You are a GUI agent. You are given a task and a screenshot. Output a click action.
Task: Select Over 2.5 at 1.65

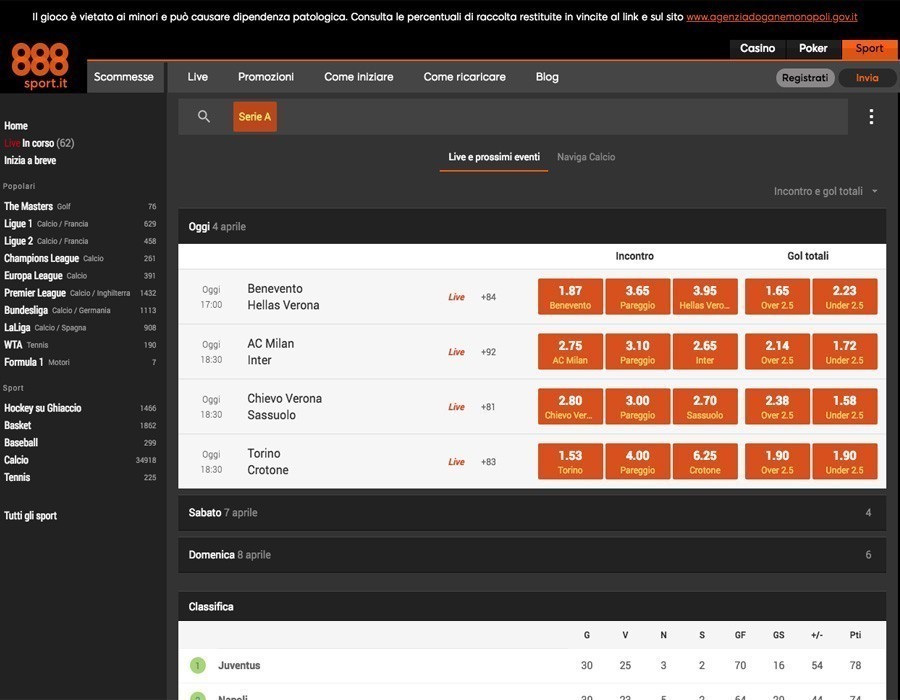tap(777, 297)
